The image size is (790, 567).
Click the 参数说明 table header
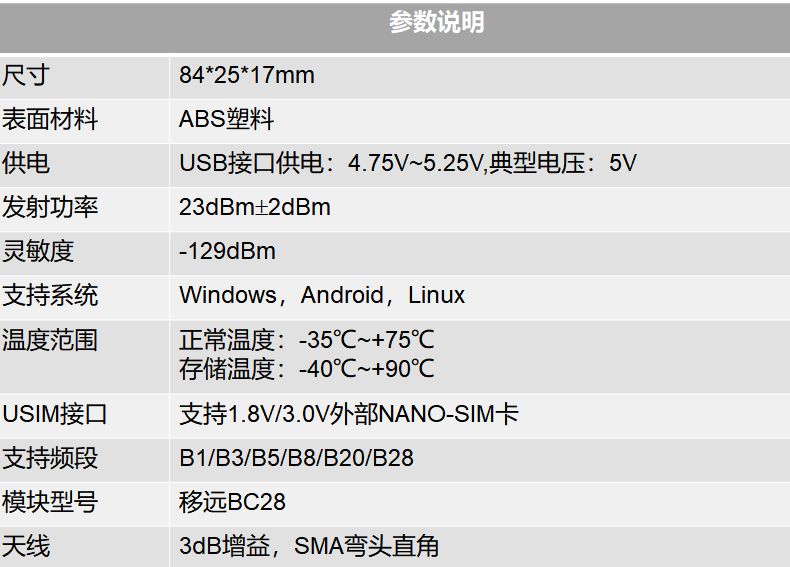coord(436,23)
